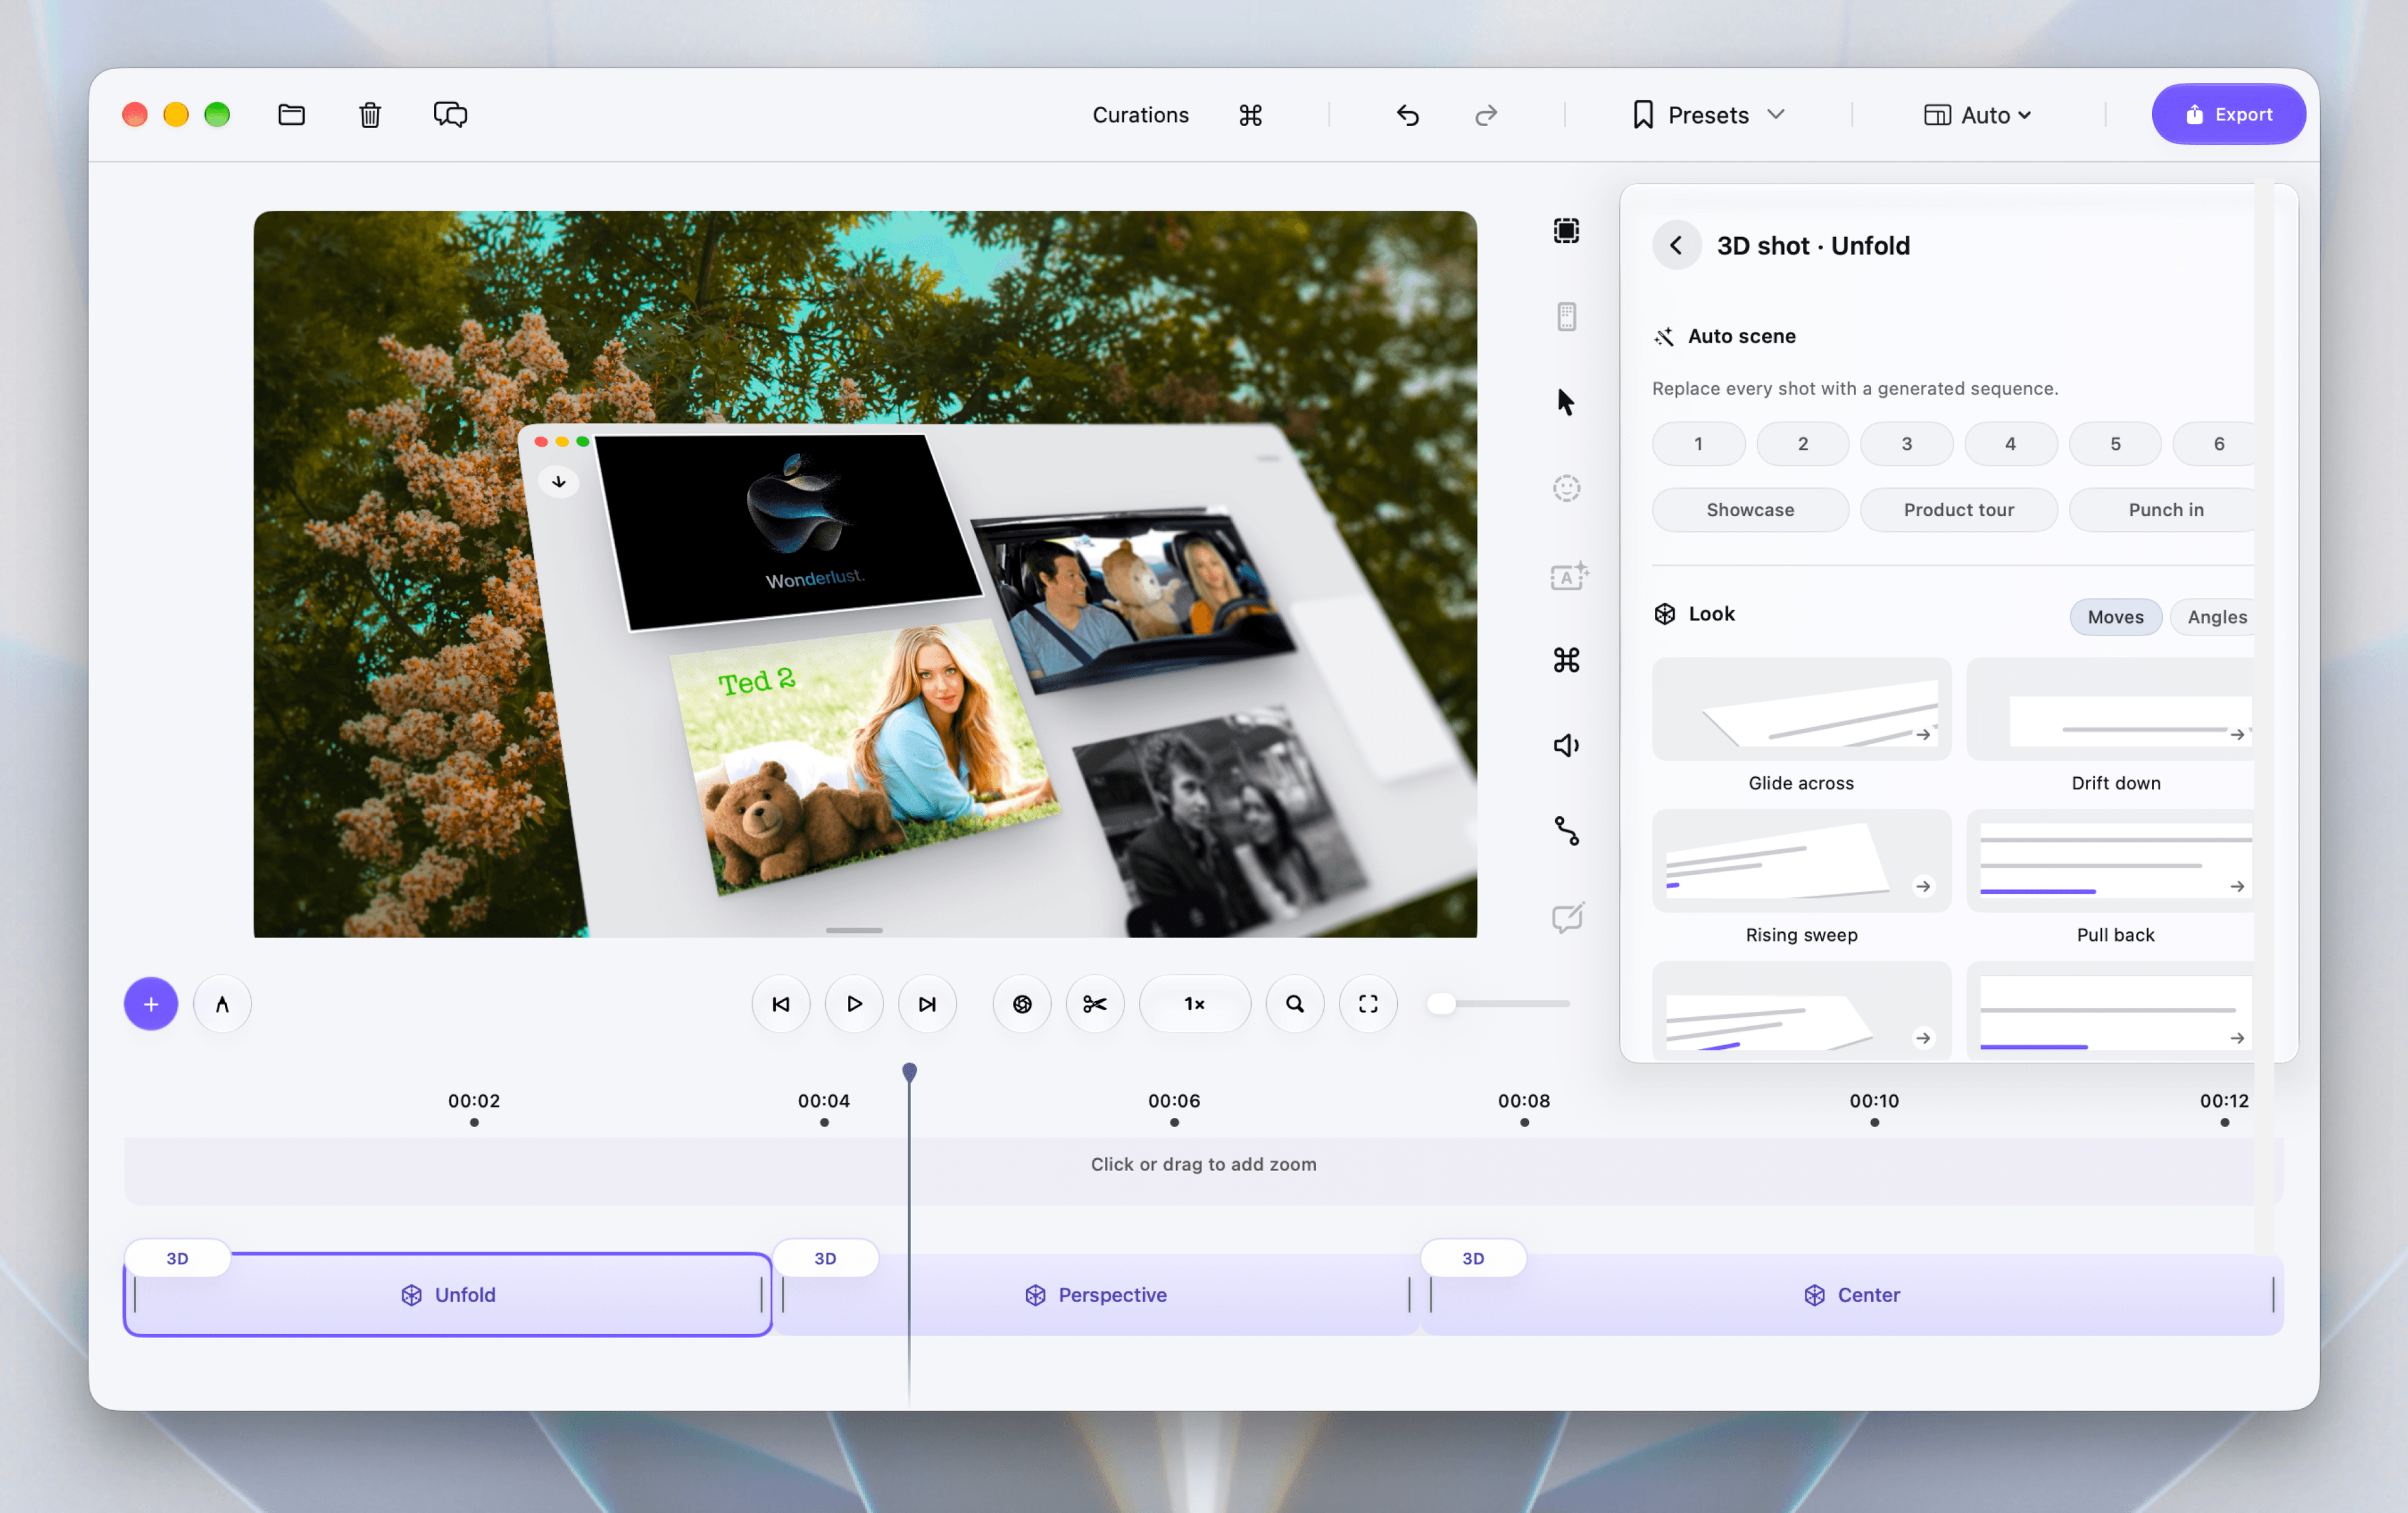Play the preview video

854,1004
